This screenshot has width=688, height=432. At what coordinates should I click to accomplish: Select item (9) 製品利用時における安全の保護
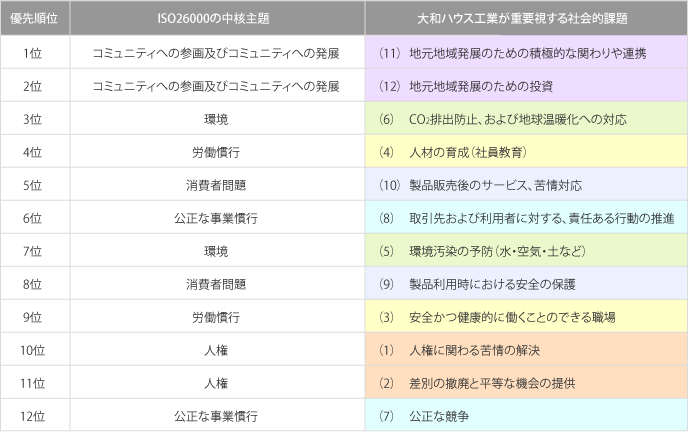tap(478, 284)
